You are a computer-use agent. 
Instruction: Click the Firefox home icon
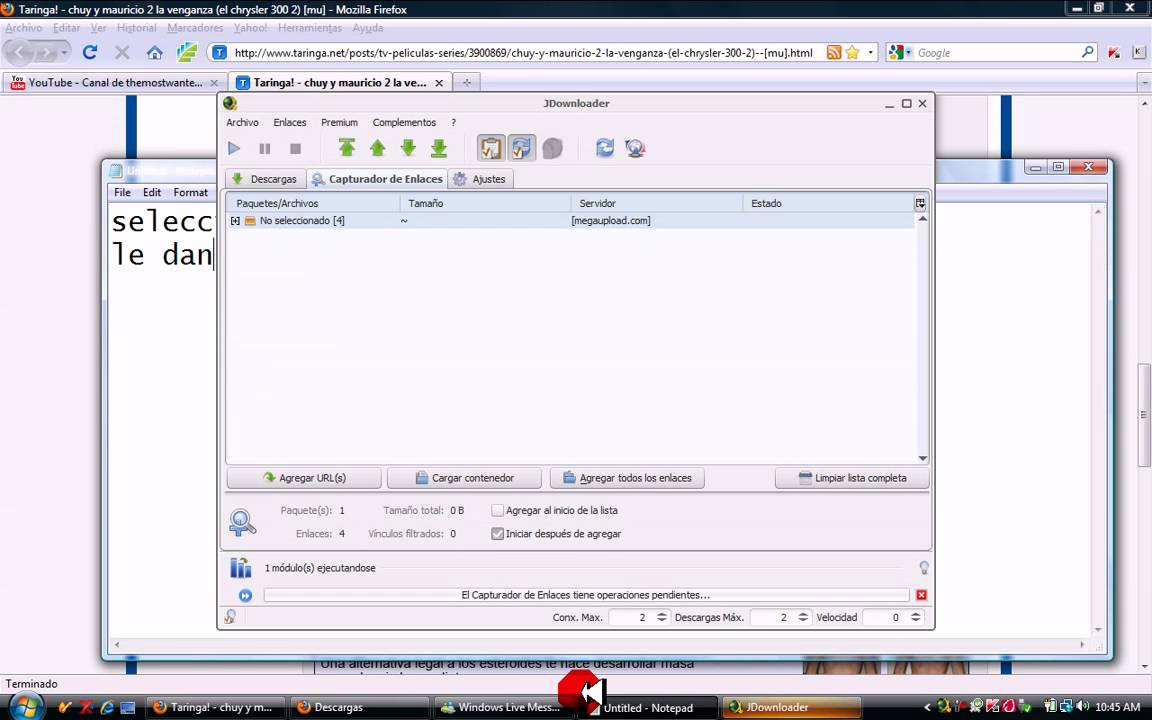154,52
